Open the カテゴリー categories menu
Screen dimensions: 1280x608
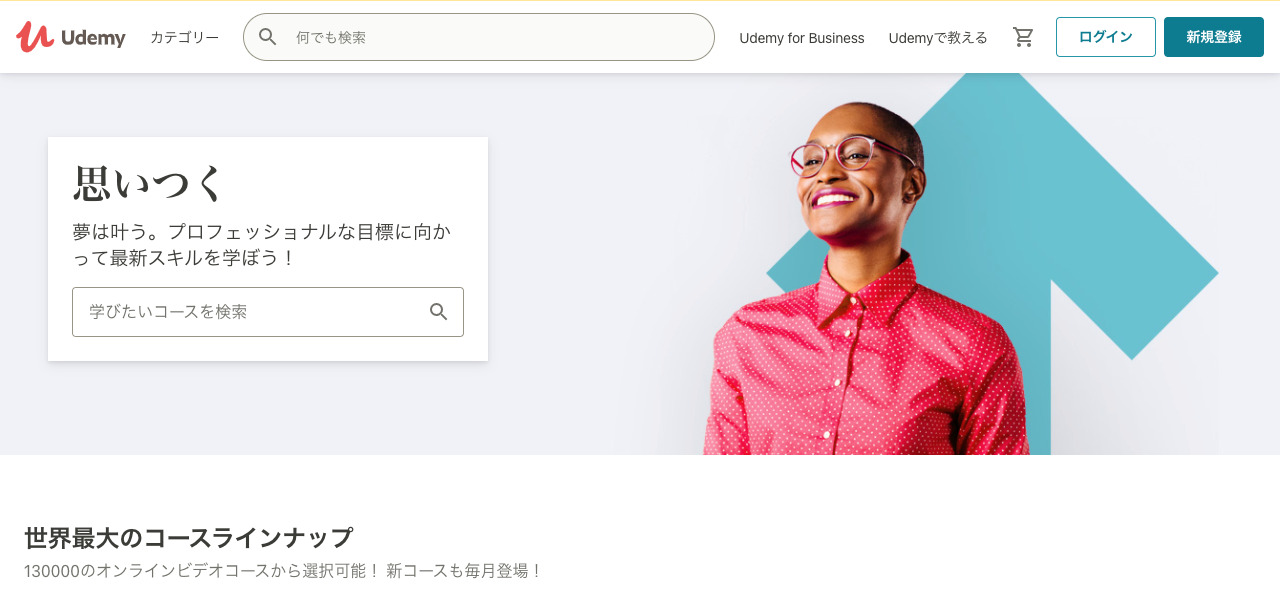coord(184,37)
